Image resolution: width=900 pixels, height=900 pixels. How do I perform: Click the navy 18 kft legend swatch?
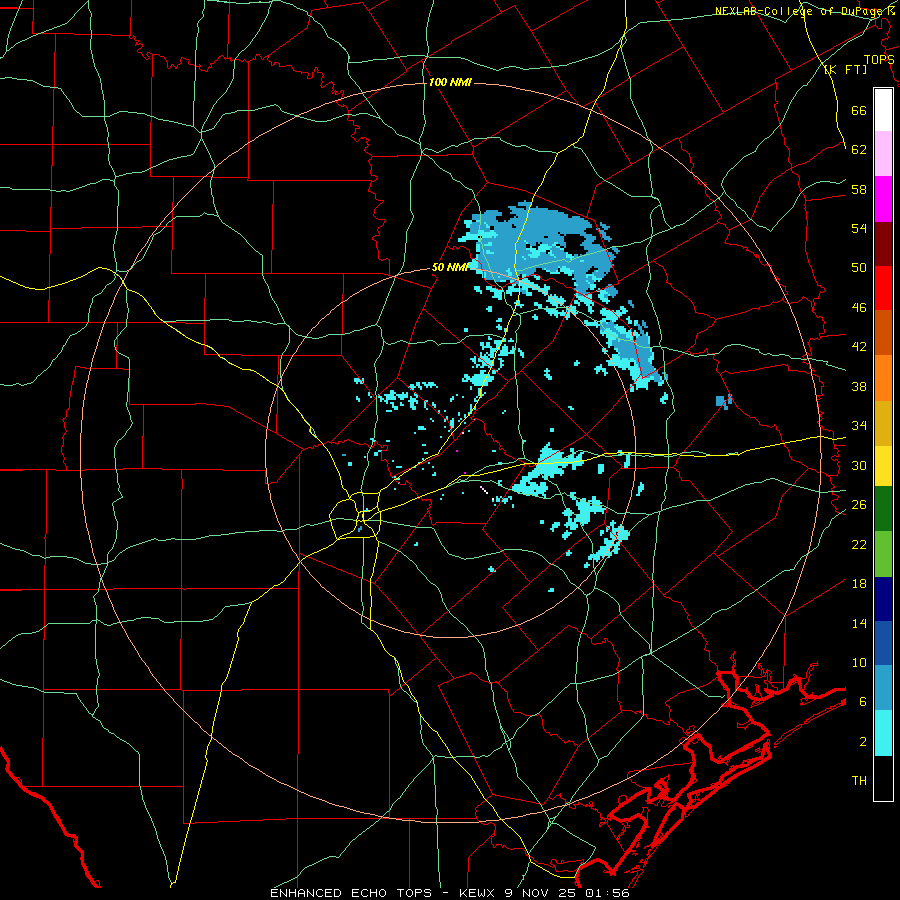[x=883, y=599]
